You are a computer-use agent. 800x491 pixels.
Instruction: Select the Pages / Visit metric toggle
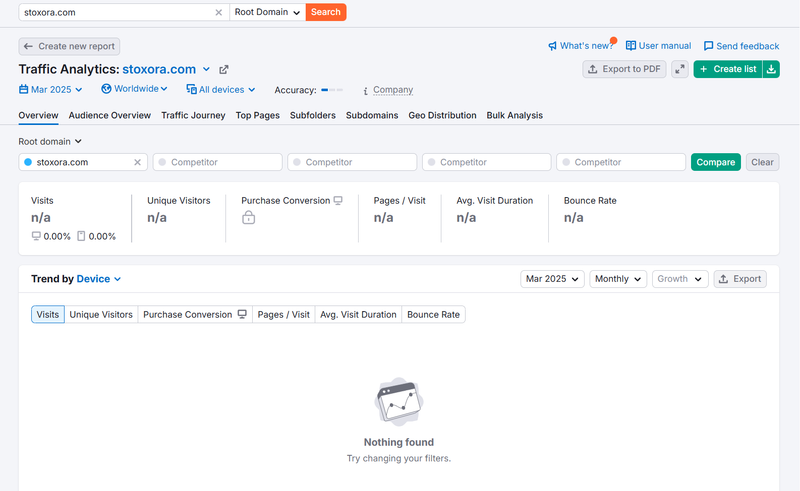284,314
